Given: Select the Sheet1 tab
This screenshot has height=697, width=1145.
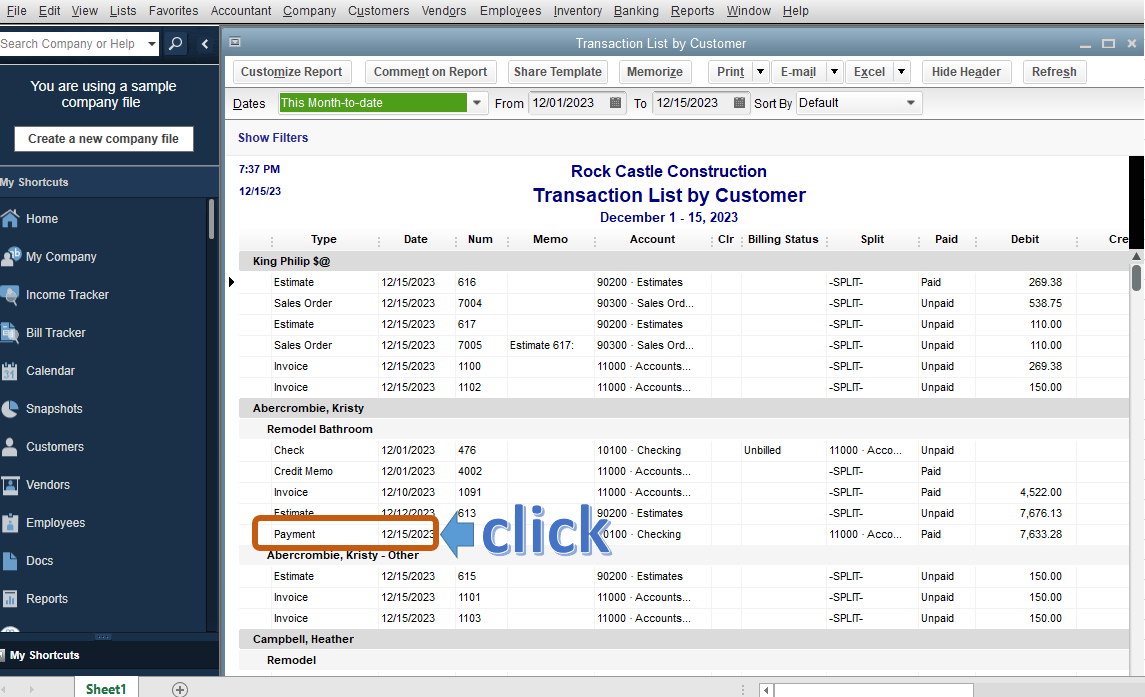Looking at the screenshot, I should tap(106, 689).
